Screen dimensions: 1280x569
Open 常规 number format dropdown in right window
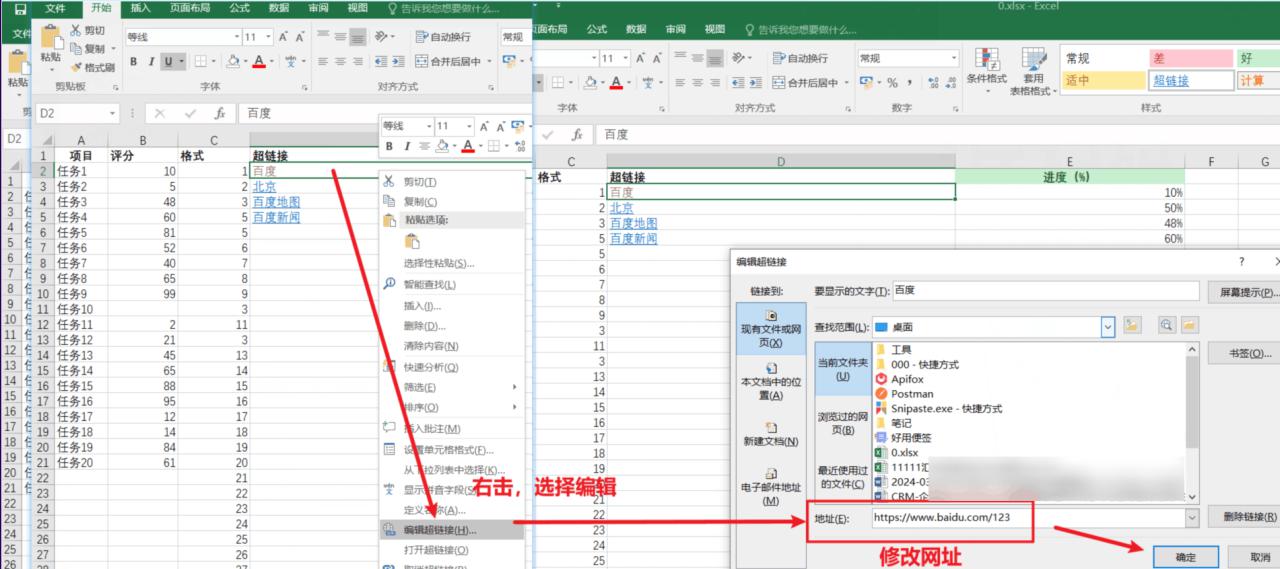(953, 59)
